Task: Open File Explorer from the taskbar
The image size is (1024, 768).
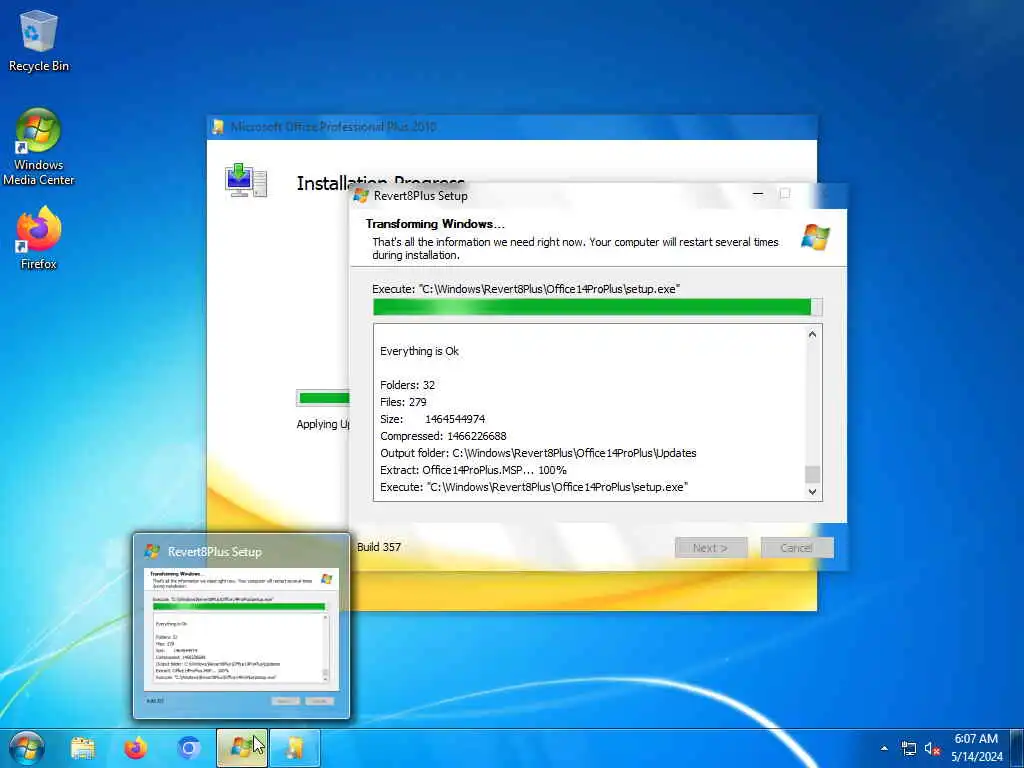Action: pyautogui.click(x=83, y=748)
